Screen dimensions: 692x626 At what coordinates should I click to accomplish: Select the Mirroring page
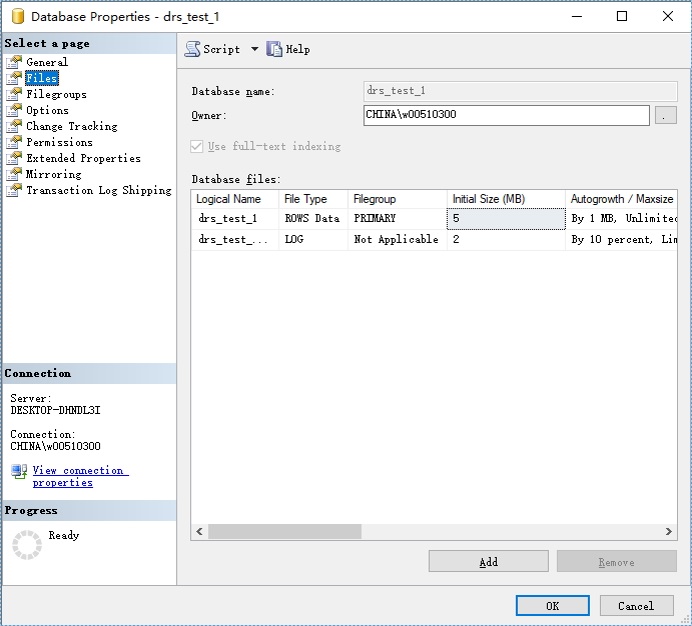tap(53, 174)
